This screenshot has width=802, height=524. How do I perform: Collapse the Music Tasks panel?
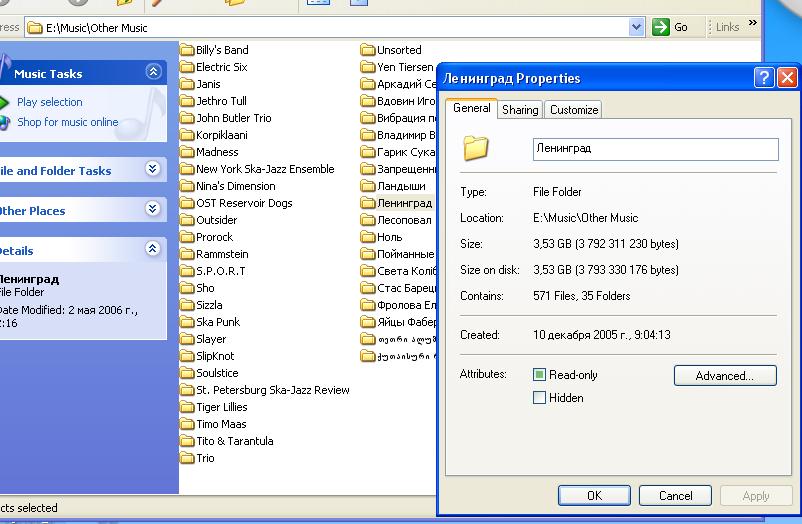tap(153, 72)
